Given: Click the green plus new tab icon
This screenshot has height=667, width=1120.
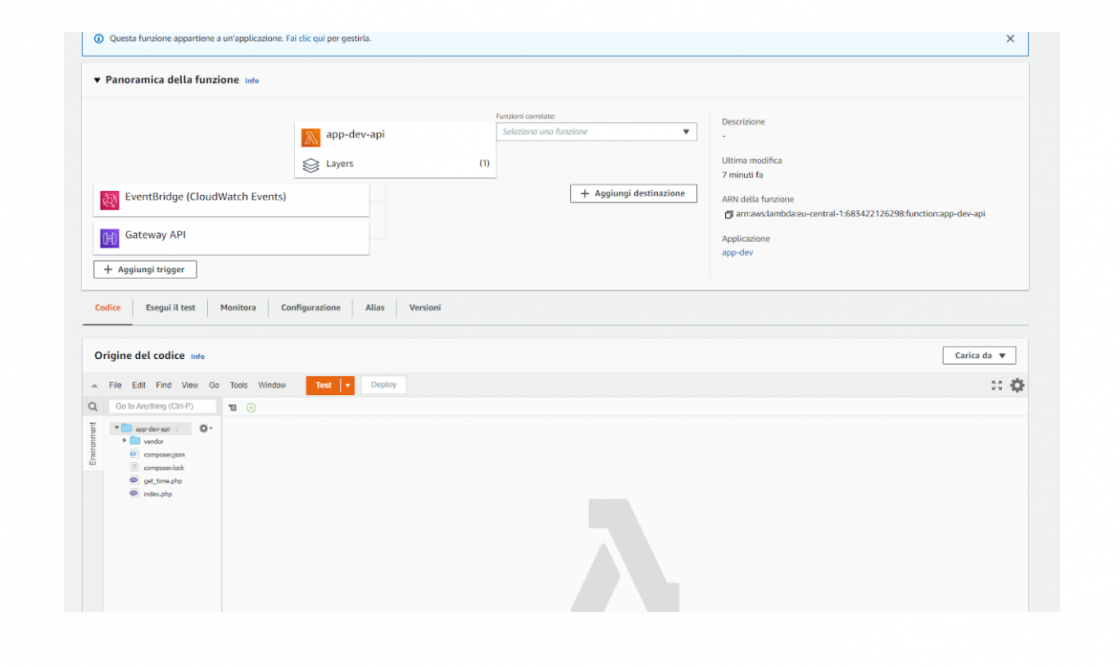Looking at the screenshot, I should tap(251, 407).
